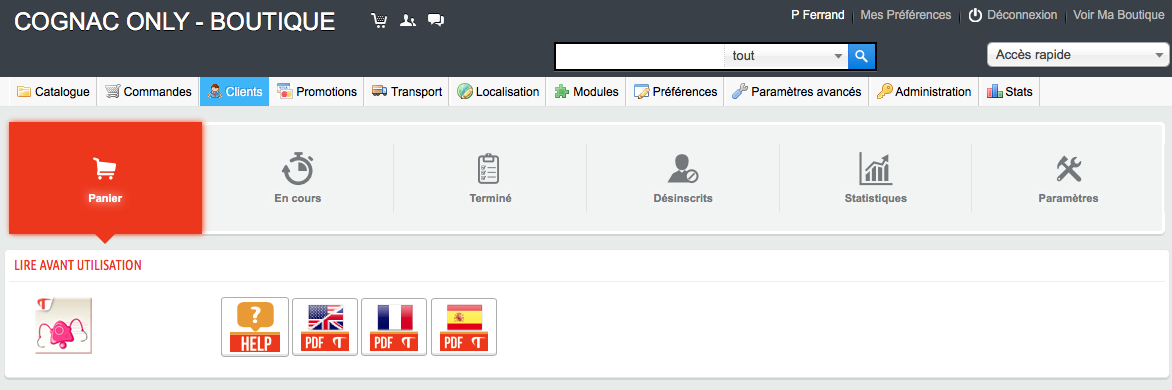Open the Modules menu
Screen dimensions: 1172x390
(586, 91)
